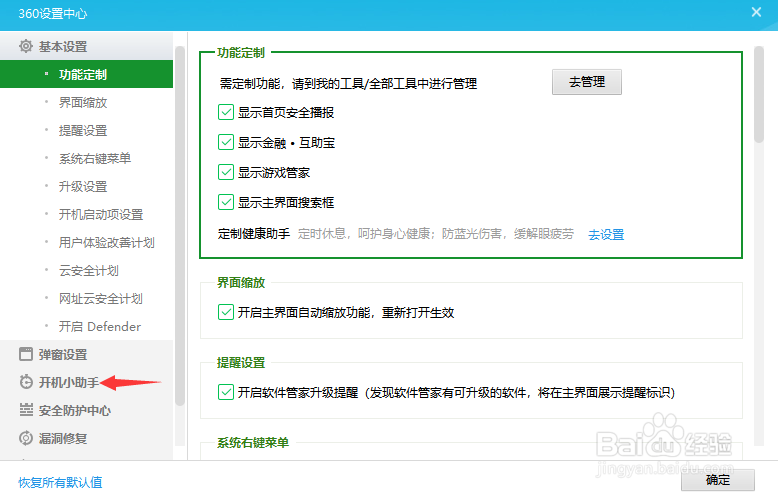Click the 界面缩放 section heading
Image resolution: width=778 pixels, height=496 pixels.
[x=241, y=282]
